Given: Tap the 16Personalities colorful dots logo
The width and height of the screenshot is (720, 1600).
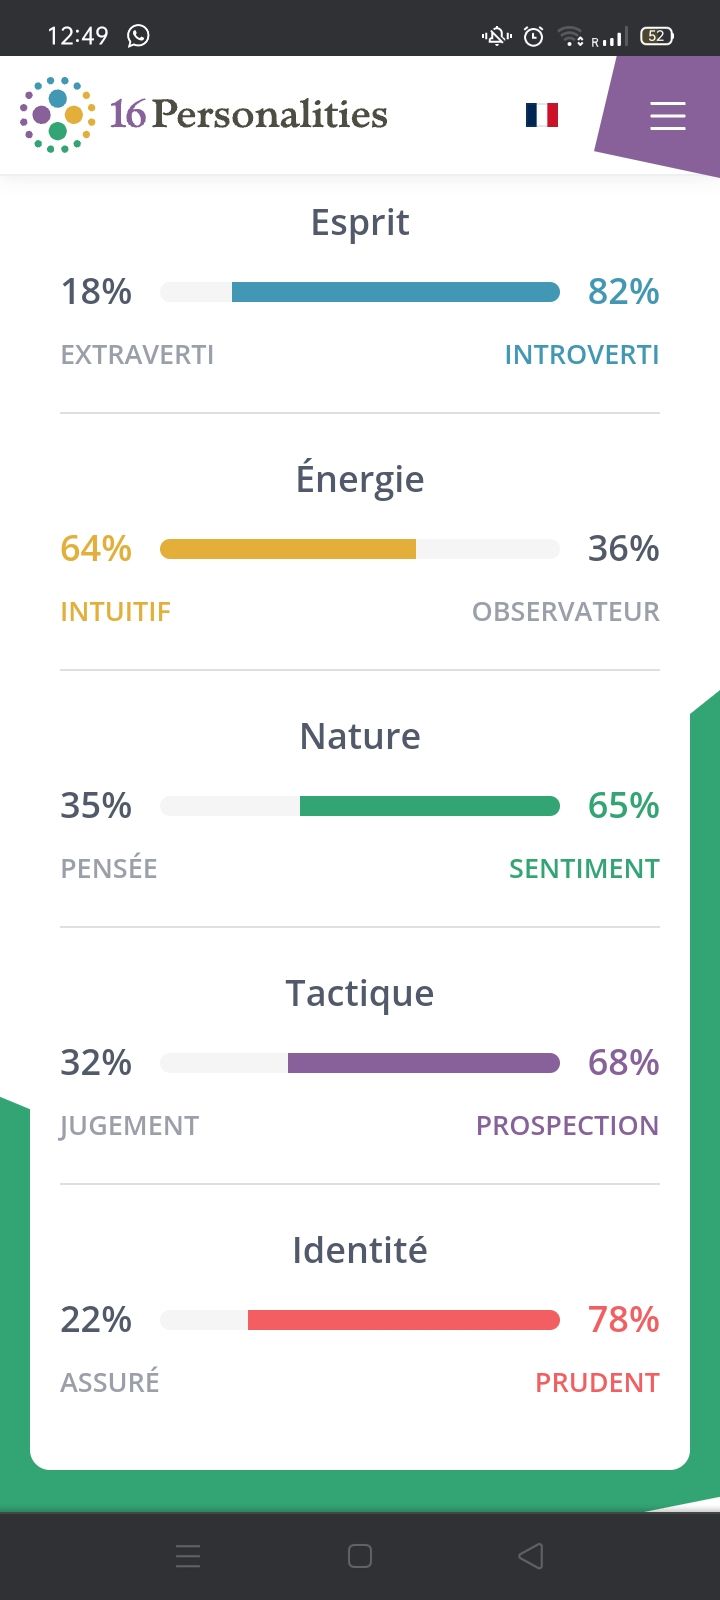Looking at the screenshot, I should tap(58, 115).
